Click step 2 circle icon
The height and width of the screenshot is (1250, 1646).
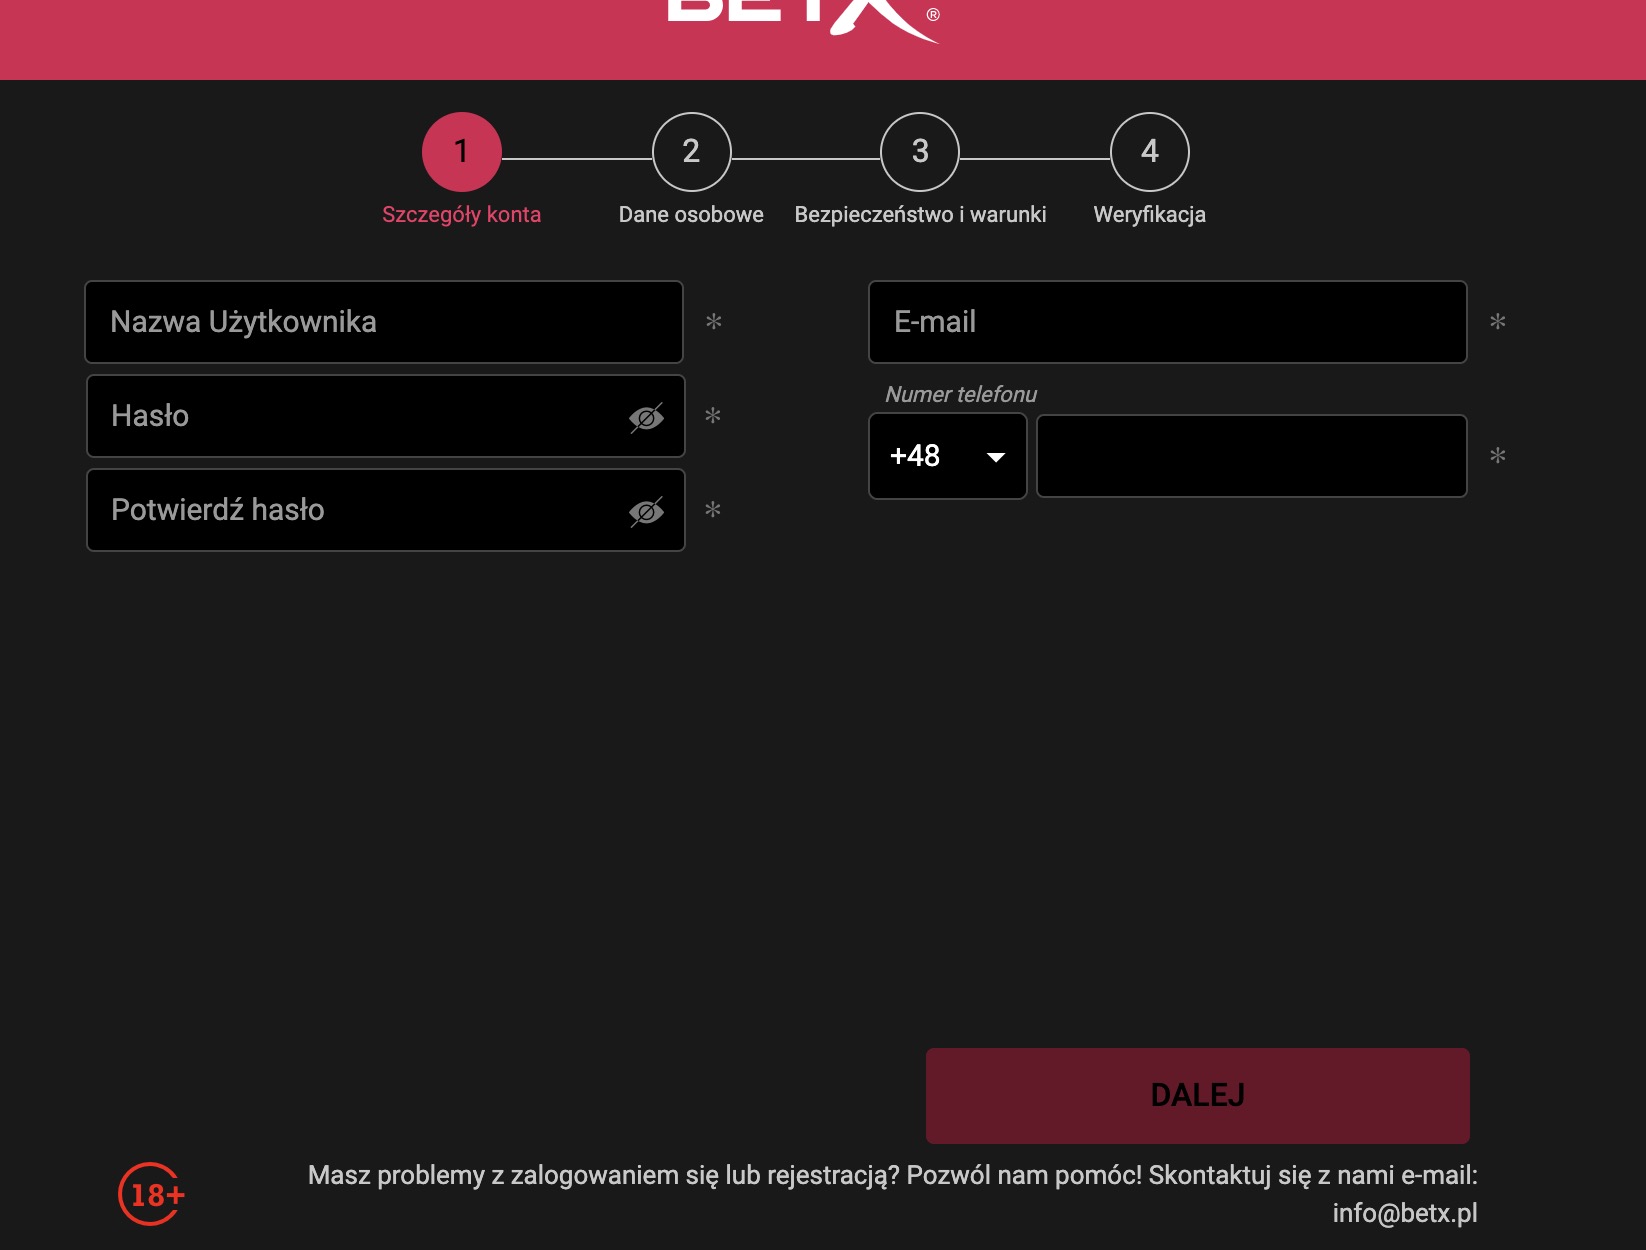point(691,152)
